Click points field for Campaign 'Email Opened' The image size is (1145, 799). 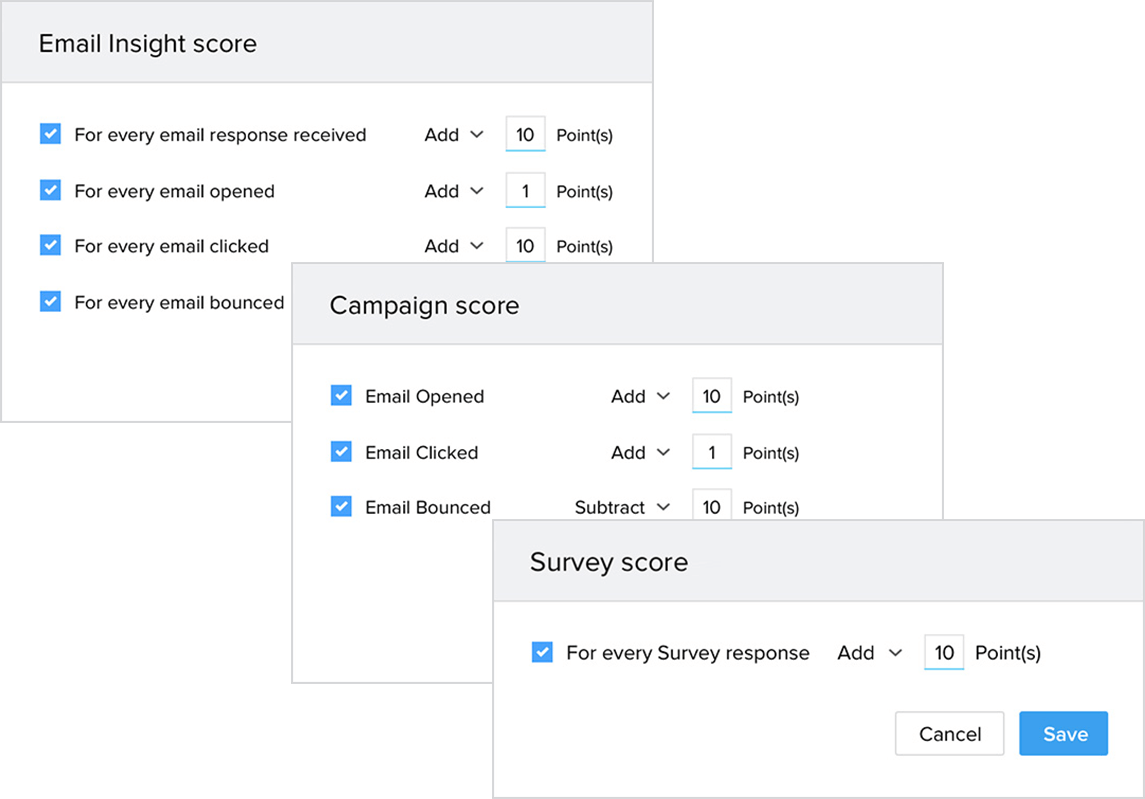tap(712, 396)
